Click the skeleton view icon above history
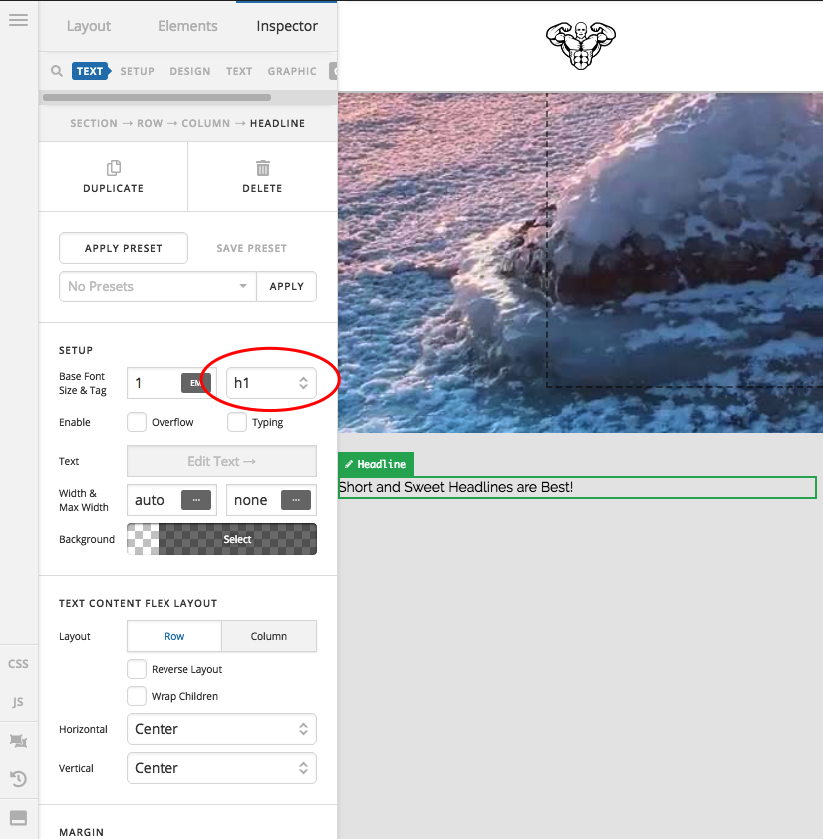 [x=18, y=741]
